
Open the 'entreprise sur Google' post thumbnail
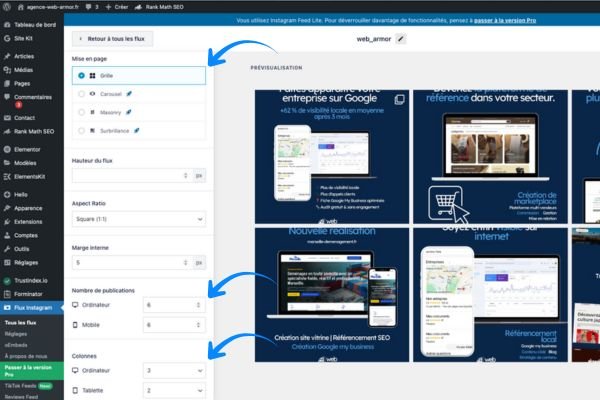point(332,157)
